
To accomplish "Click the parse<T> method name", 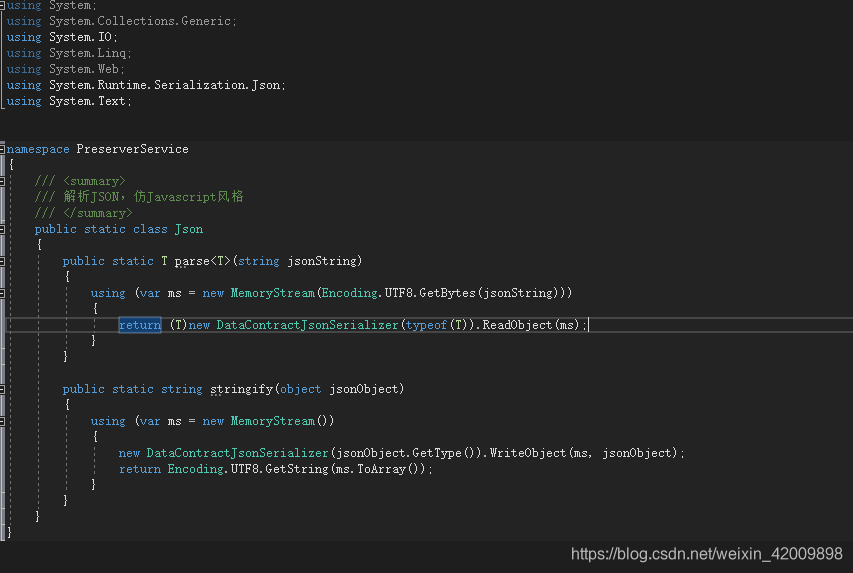I will pyautogui.click(x=202, y=261).
